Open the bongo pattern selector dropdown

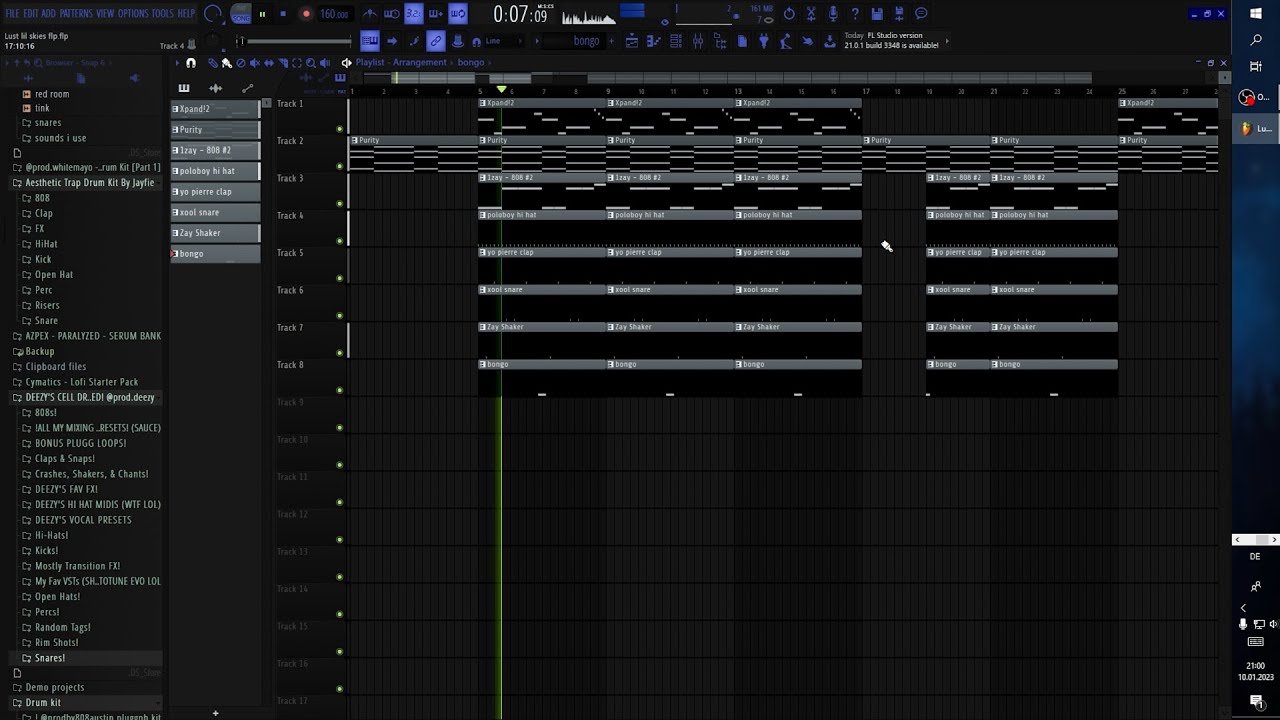586,41
